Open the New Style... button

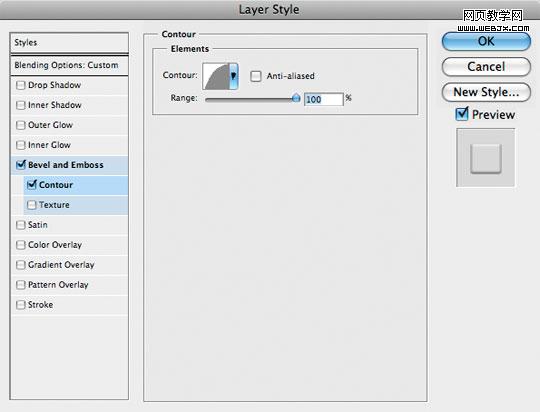click(486, 92)
